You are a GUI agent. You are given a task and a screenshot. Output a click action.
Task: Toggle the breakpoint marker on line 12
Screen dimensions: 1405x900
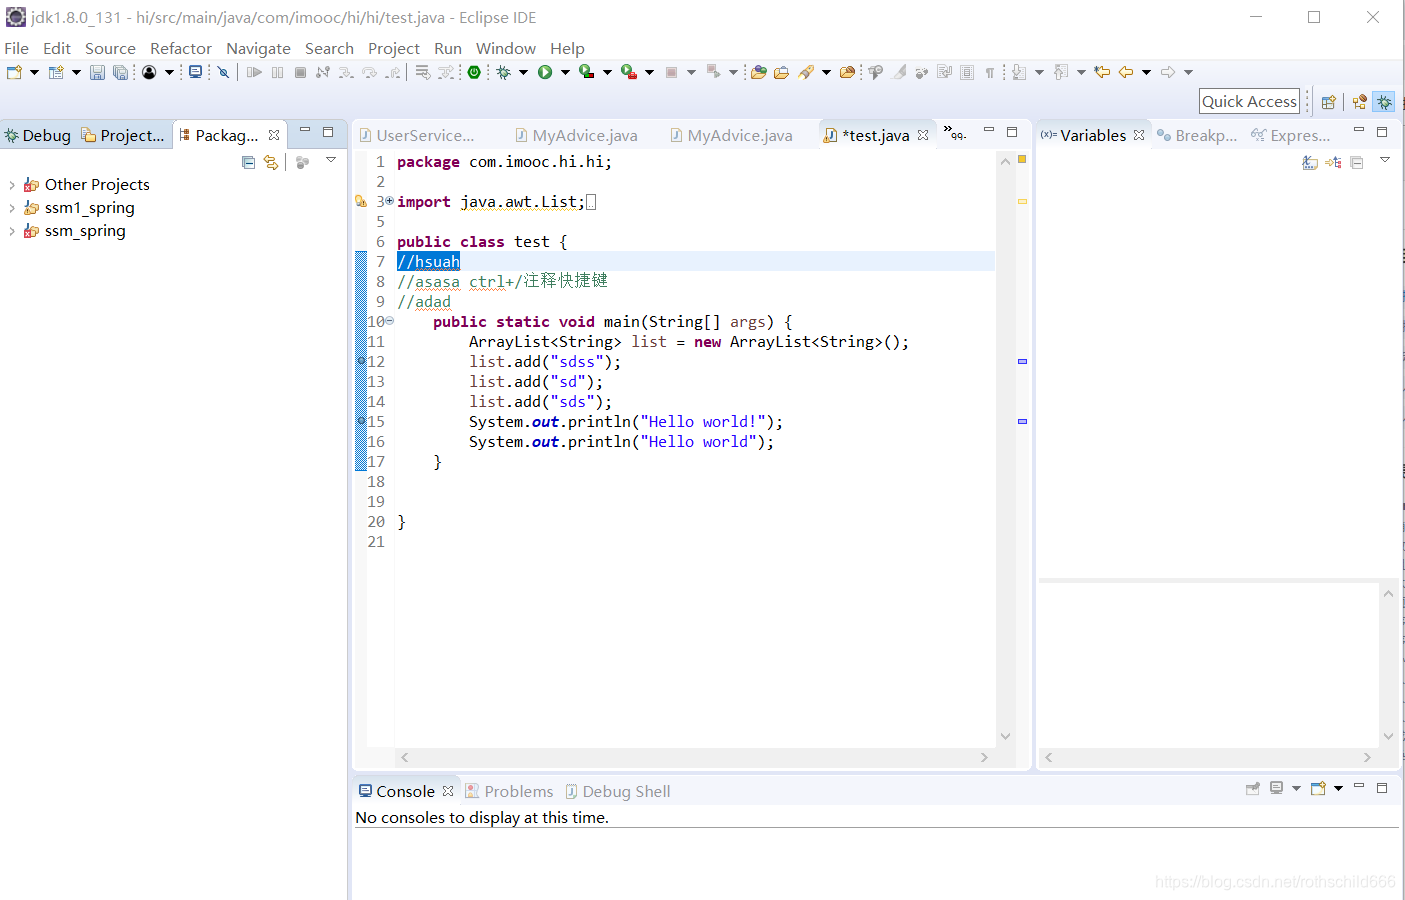(361, 361)
